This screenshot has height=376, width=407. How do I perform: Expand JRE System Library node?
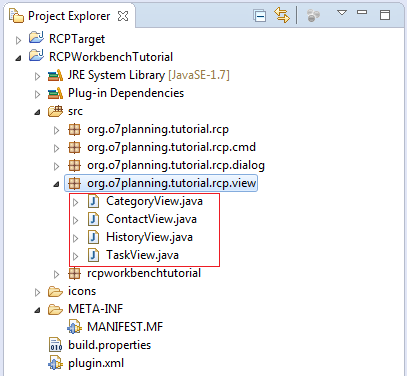[37, 76]
